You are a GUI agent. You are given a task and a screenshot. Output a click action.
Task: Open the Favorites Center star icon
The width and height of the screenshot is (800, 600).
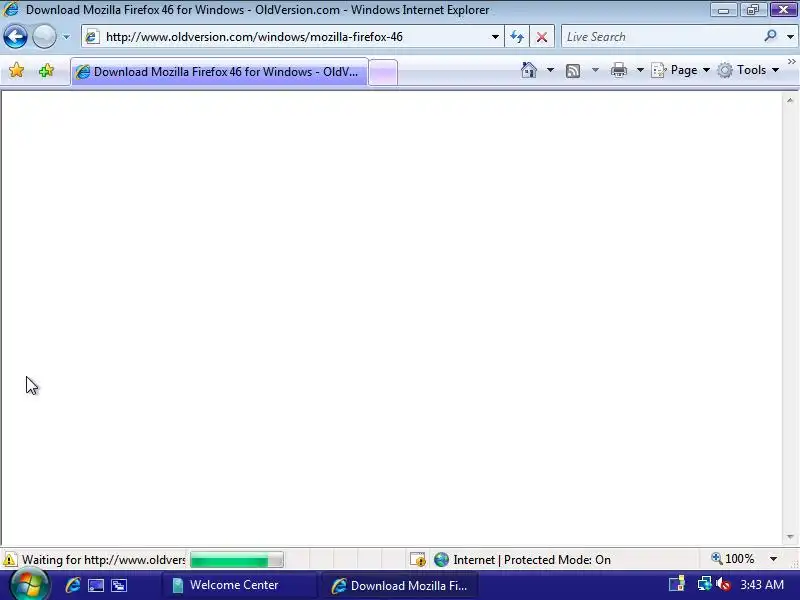[x=16, y=70]
